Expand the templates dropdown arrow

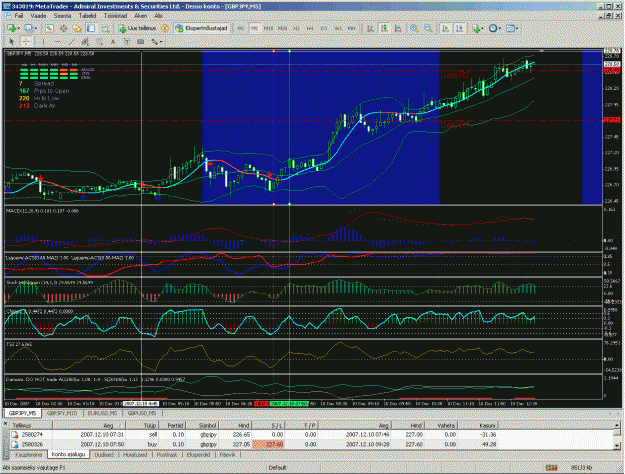coord(517,28)
